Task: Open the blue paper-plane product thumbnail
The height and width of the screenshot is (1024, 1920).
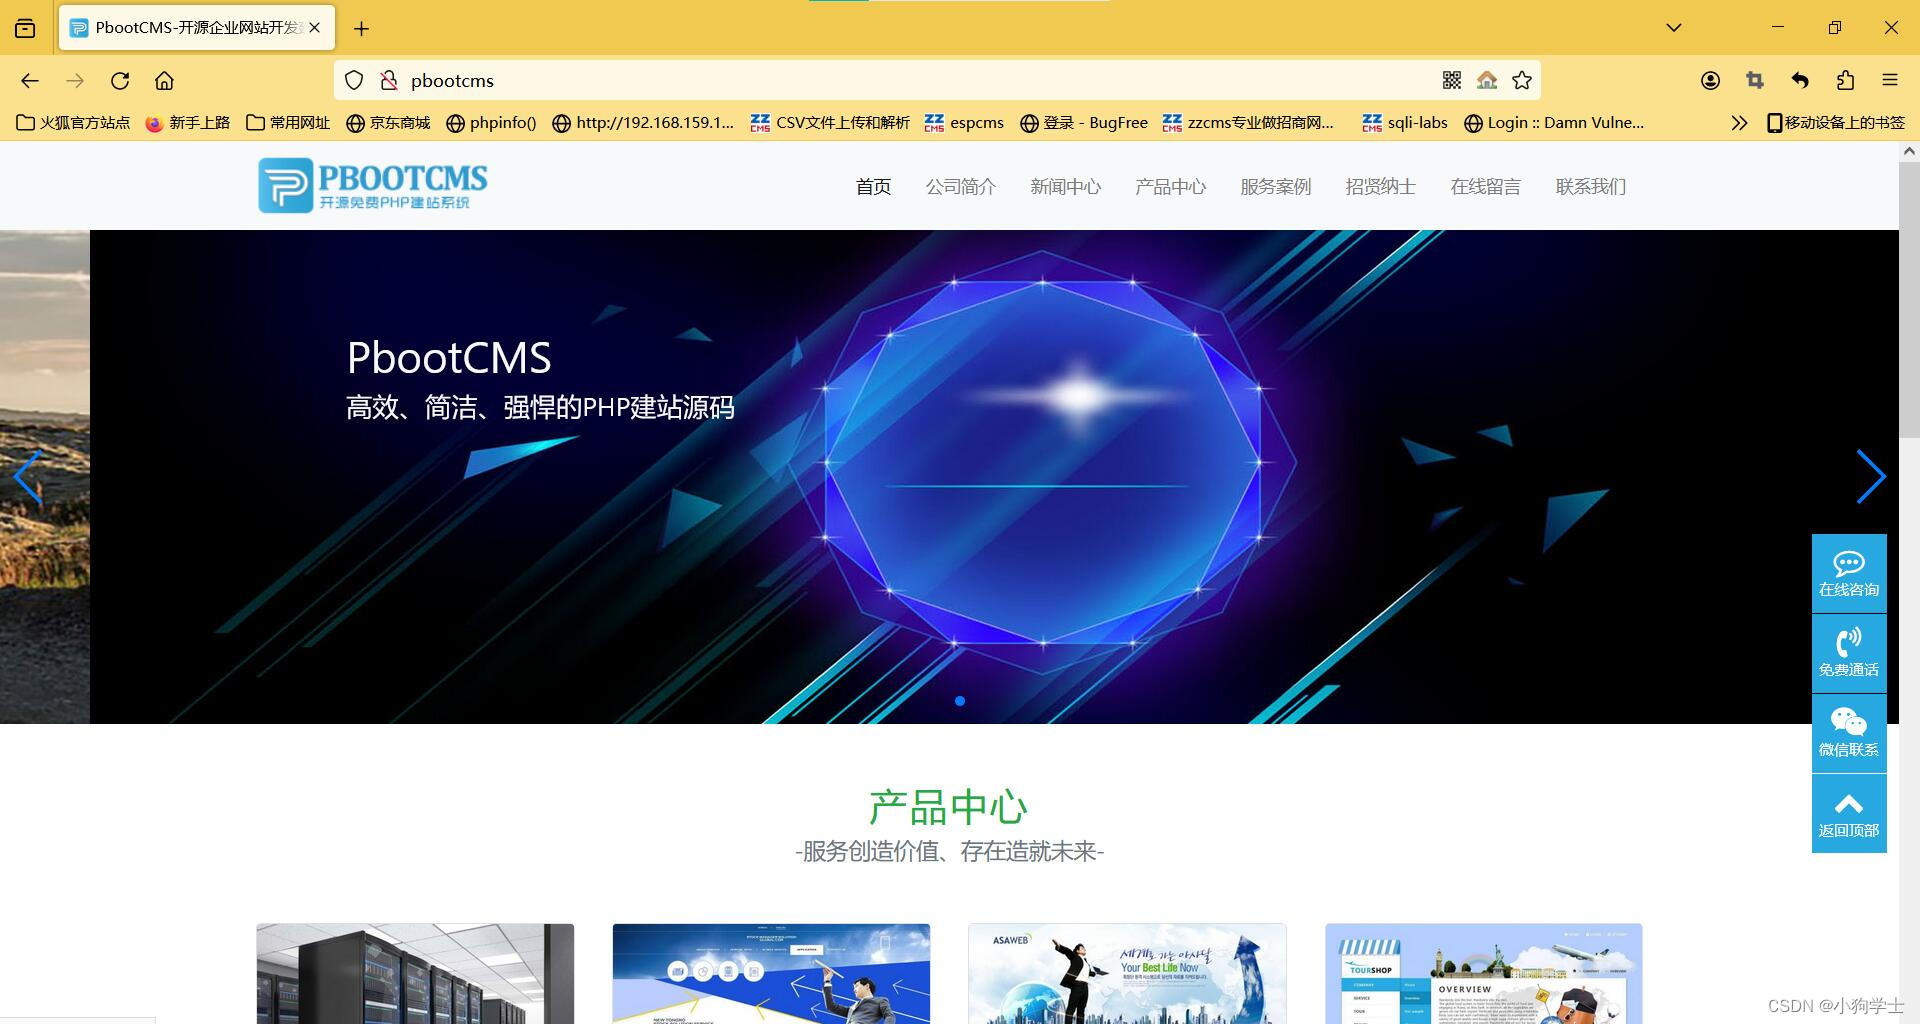Action: click(771, 974)
